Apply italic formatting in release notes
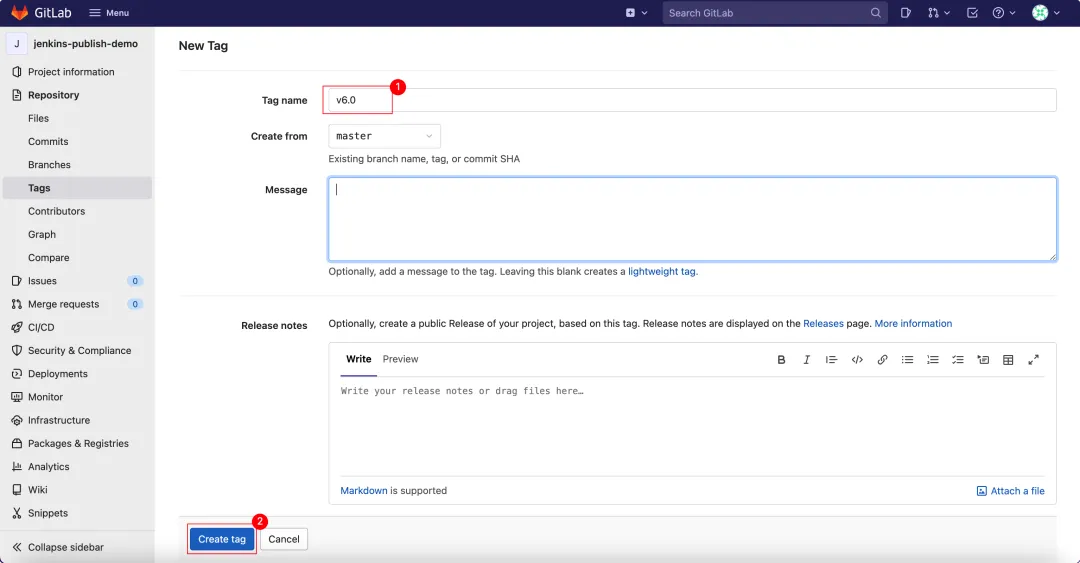The height and width of the screenshot is (563, 1080). [806, 360]
